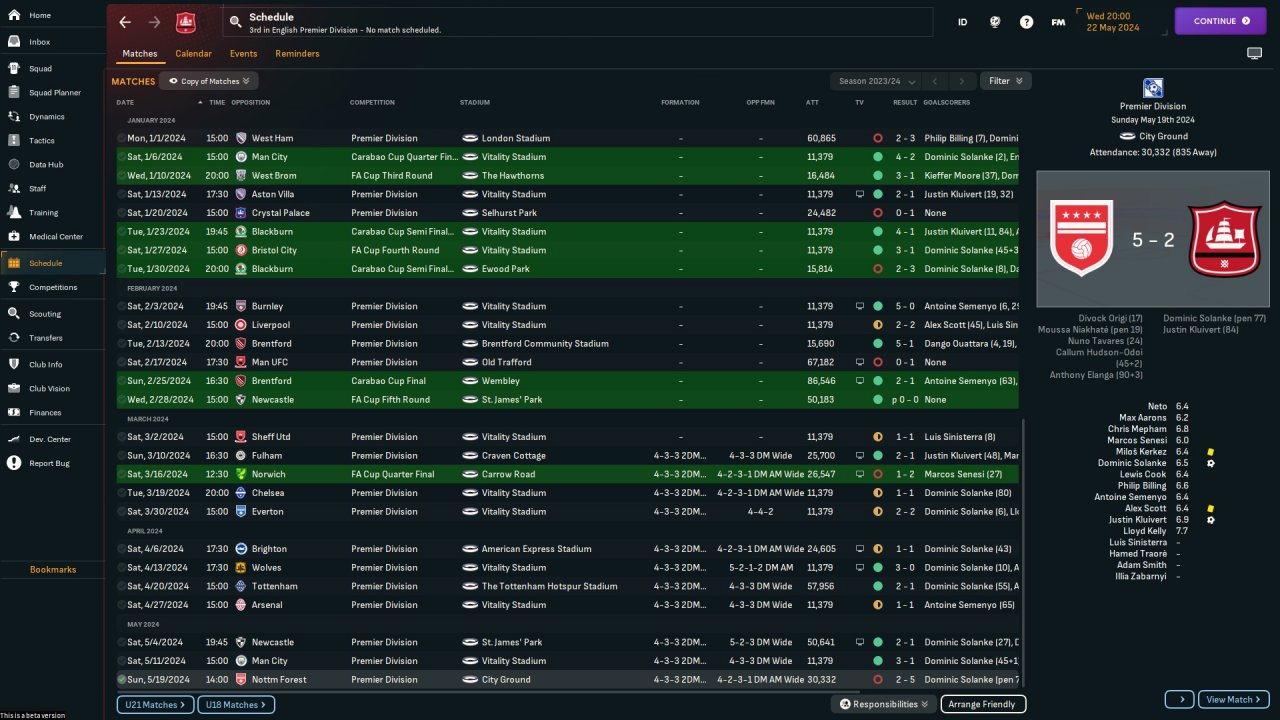Image resolution: width=1280 pixels, height=720 pixels.
Task: Switch to the Reminders tab
Action: (297, 54)
